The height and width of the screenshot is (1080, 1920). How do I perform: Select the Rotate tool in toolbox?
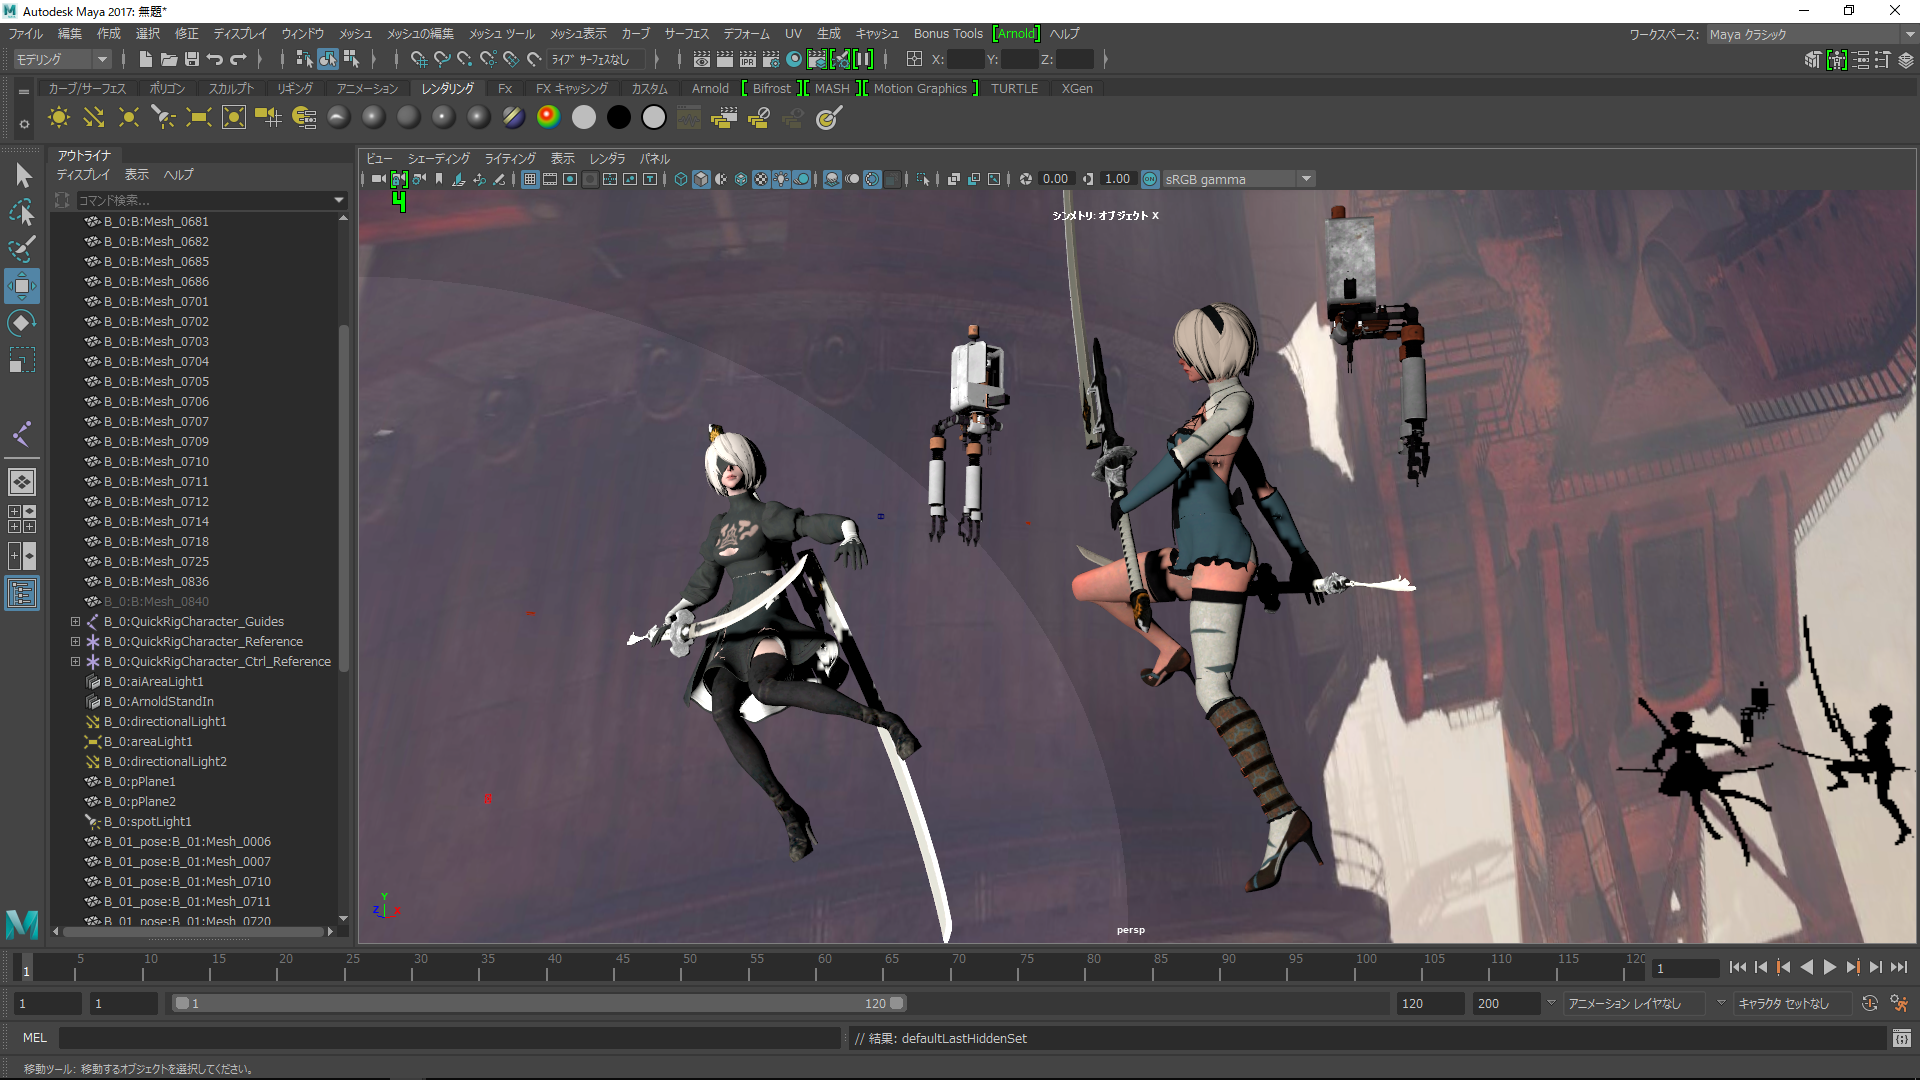click(21, 323)
